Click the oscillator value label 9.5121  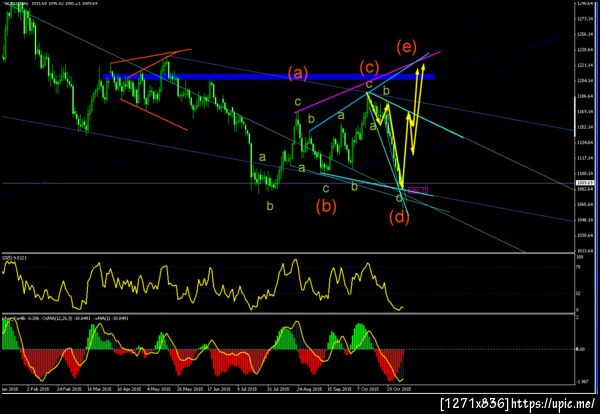[x=19, y=258]
